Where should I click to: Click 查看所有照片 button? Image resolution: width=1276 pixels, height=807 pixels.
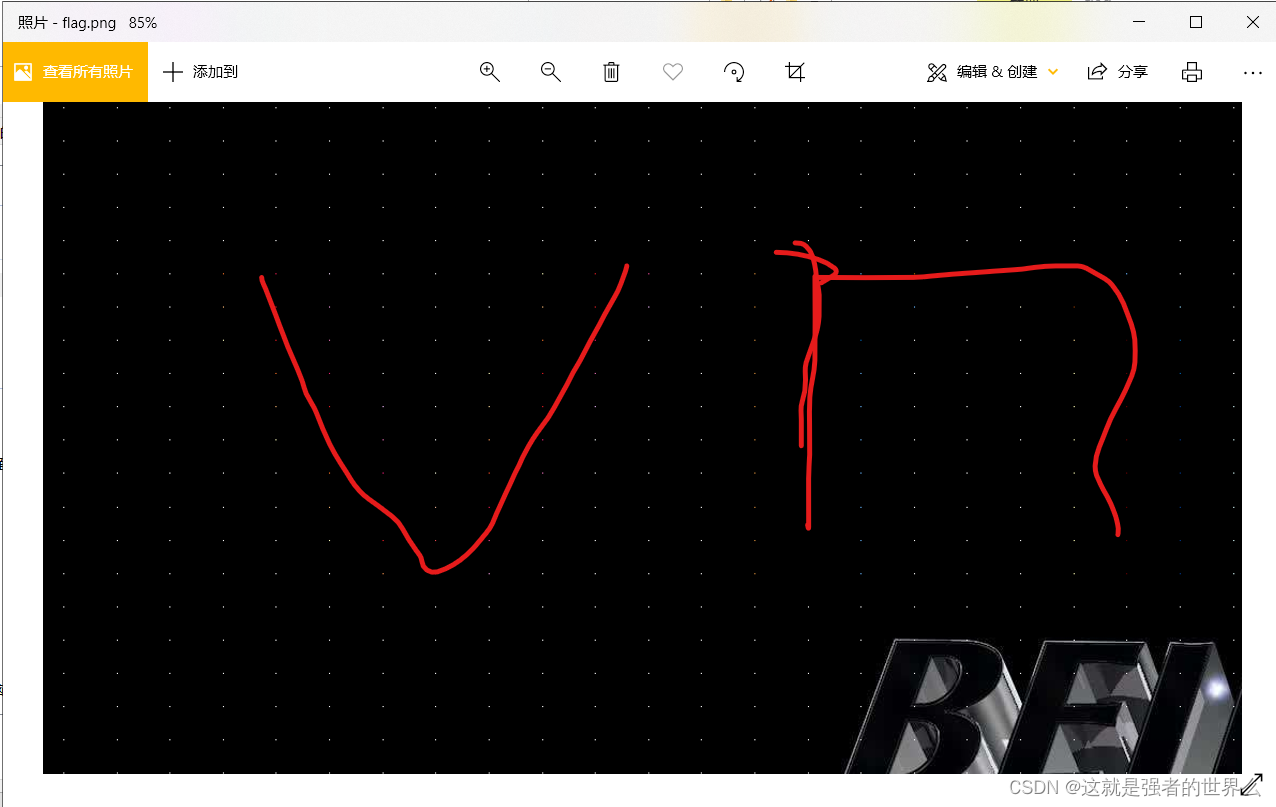click(x=75, y=72)
